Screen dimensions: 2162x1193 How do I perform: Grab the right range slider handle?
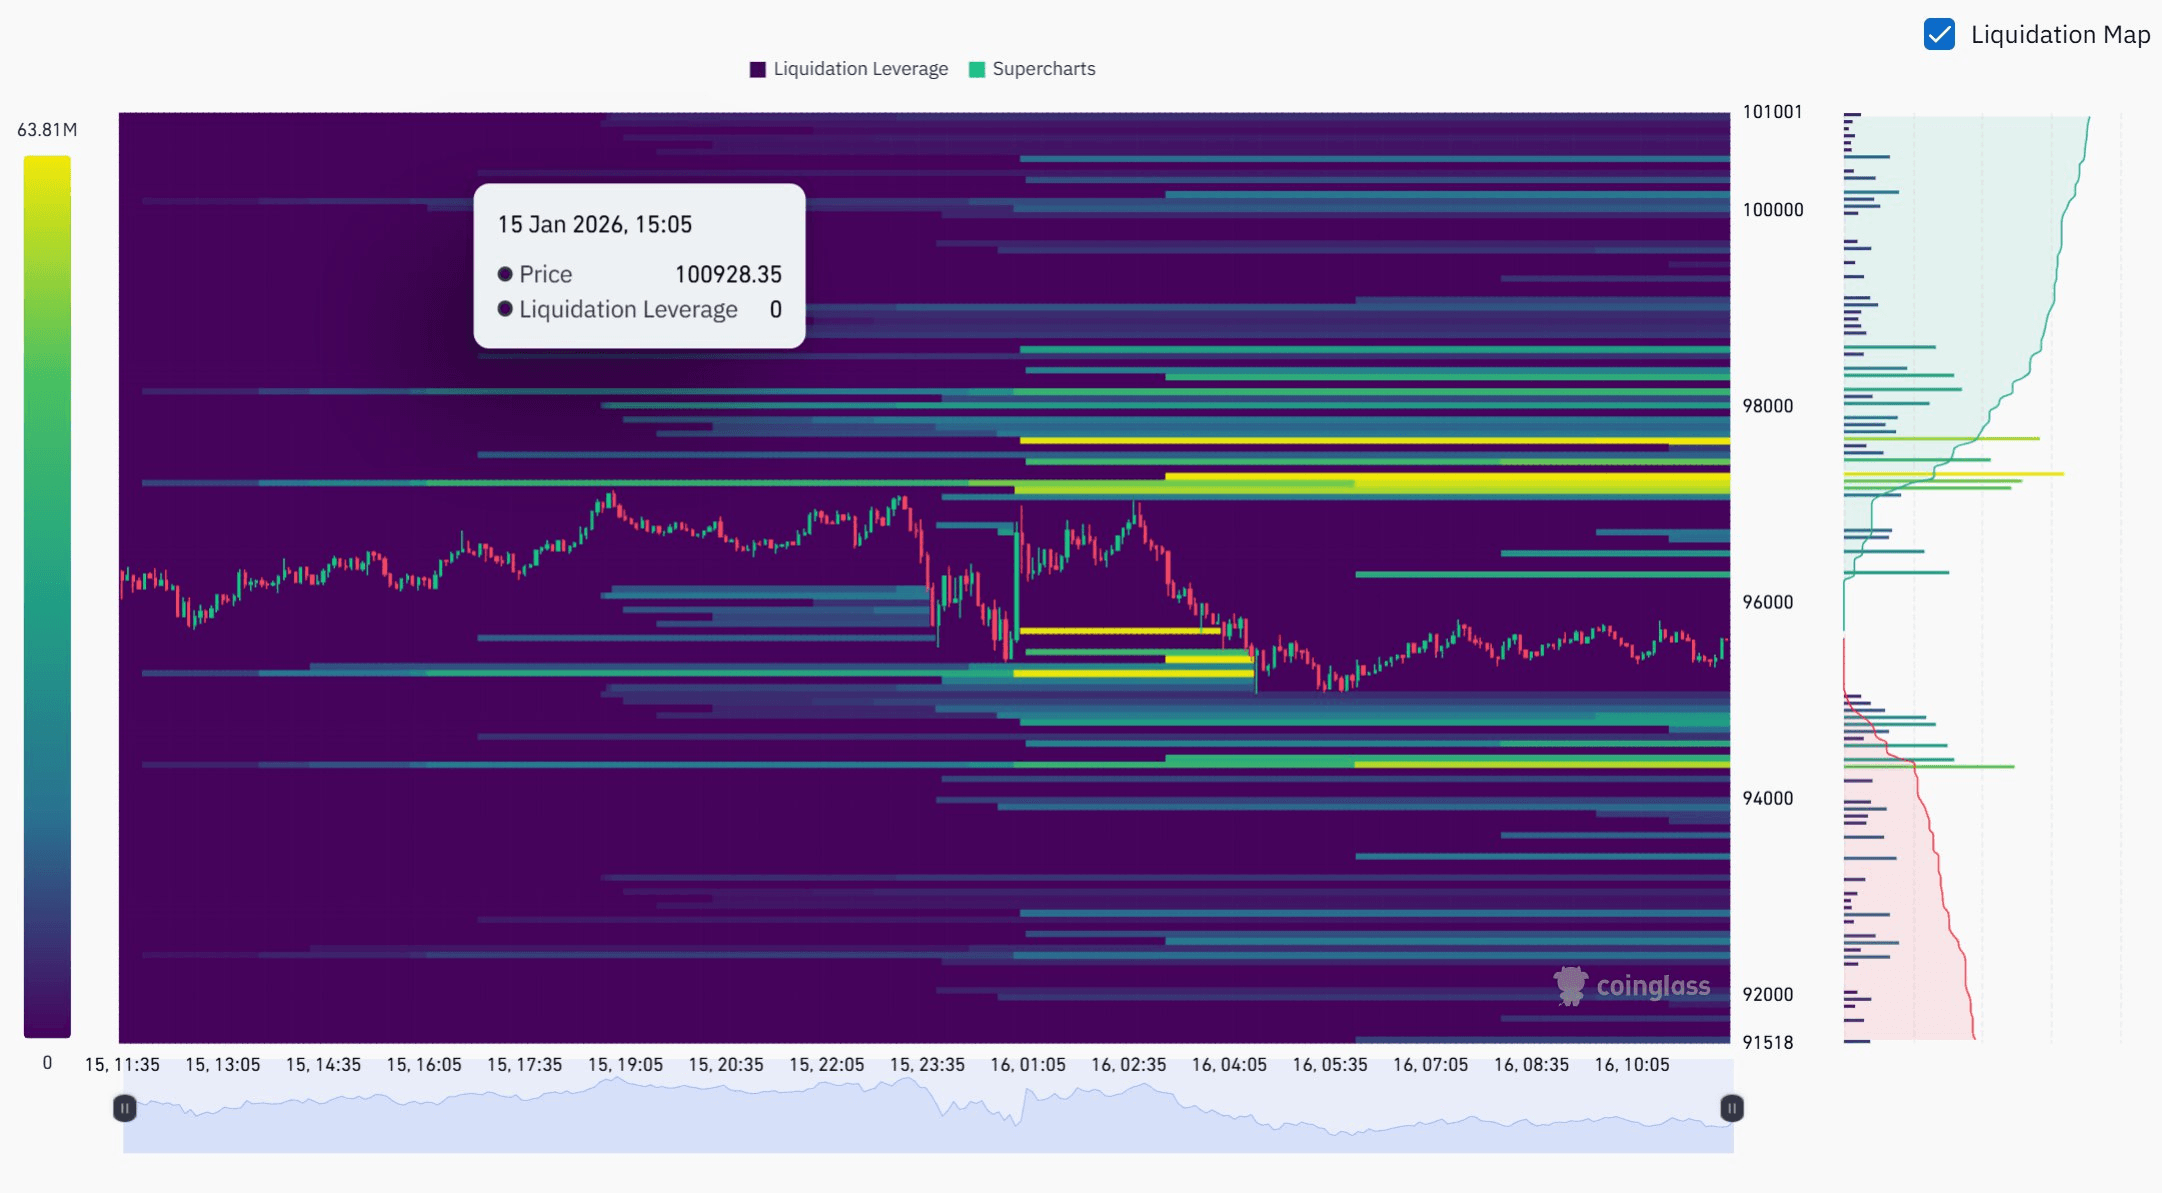click(1731, 1108)
